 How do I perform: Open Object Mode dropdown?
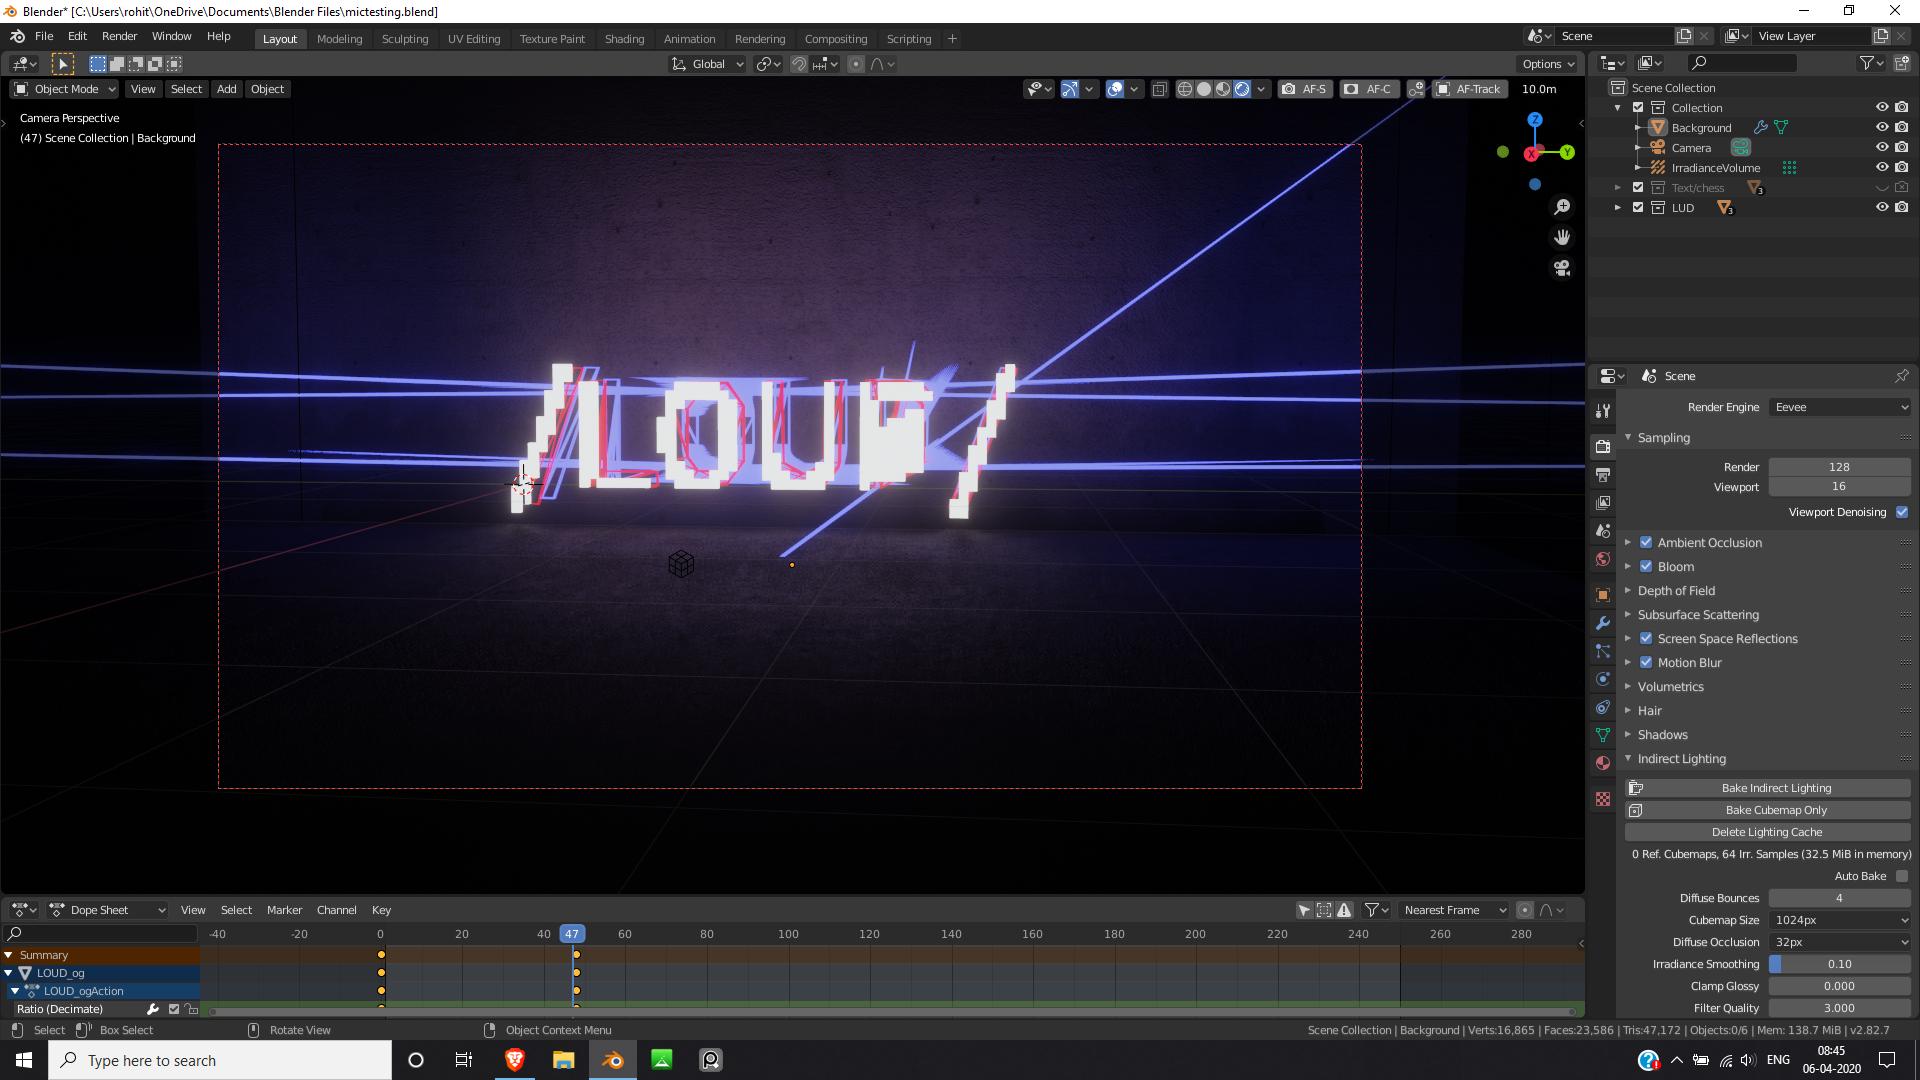click(x=64, y=89)
